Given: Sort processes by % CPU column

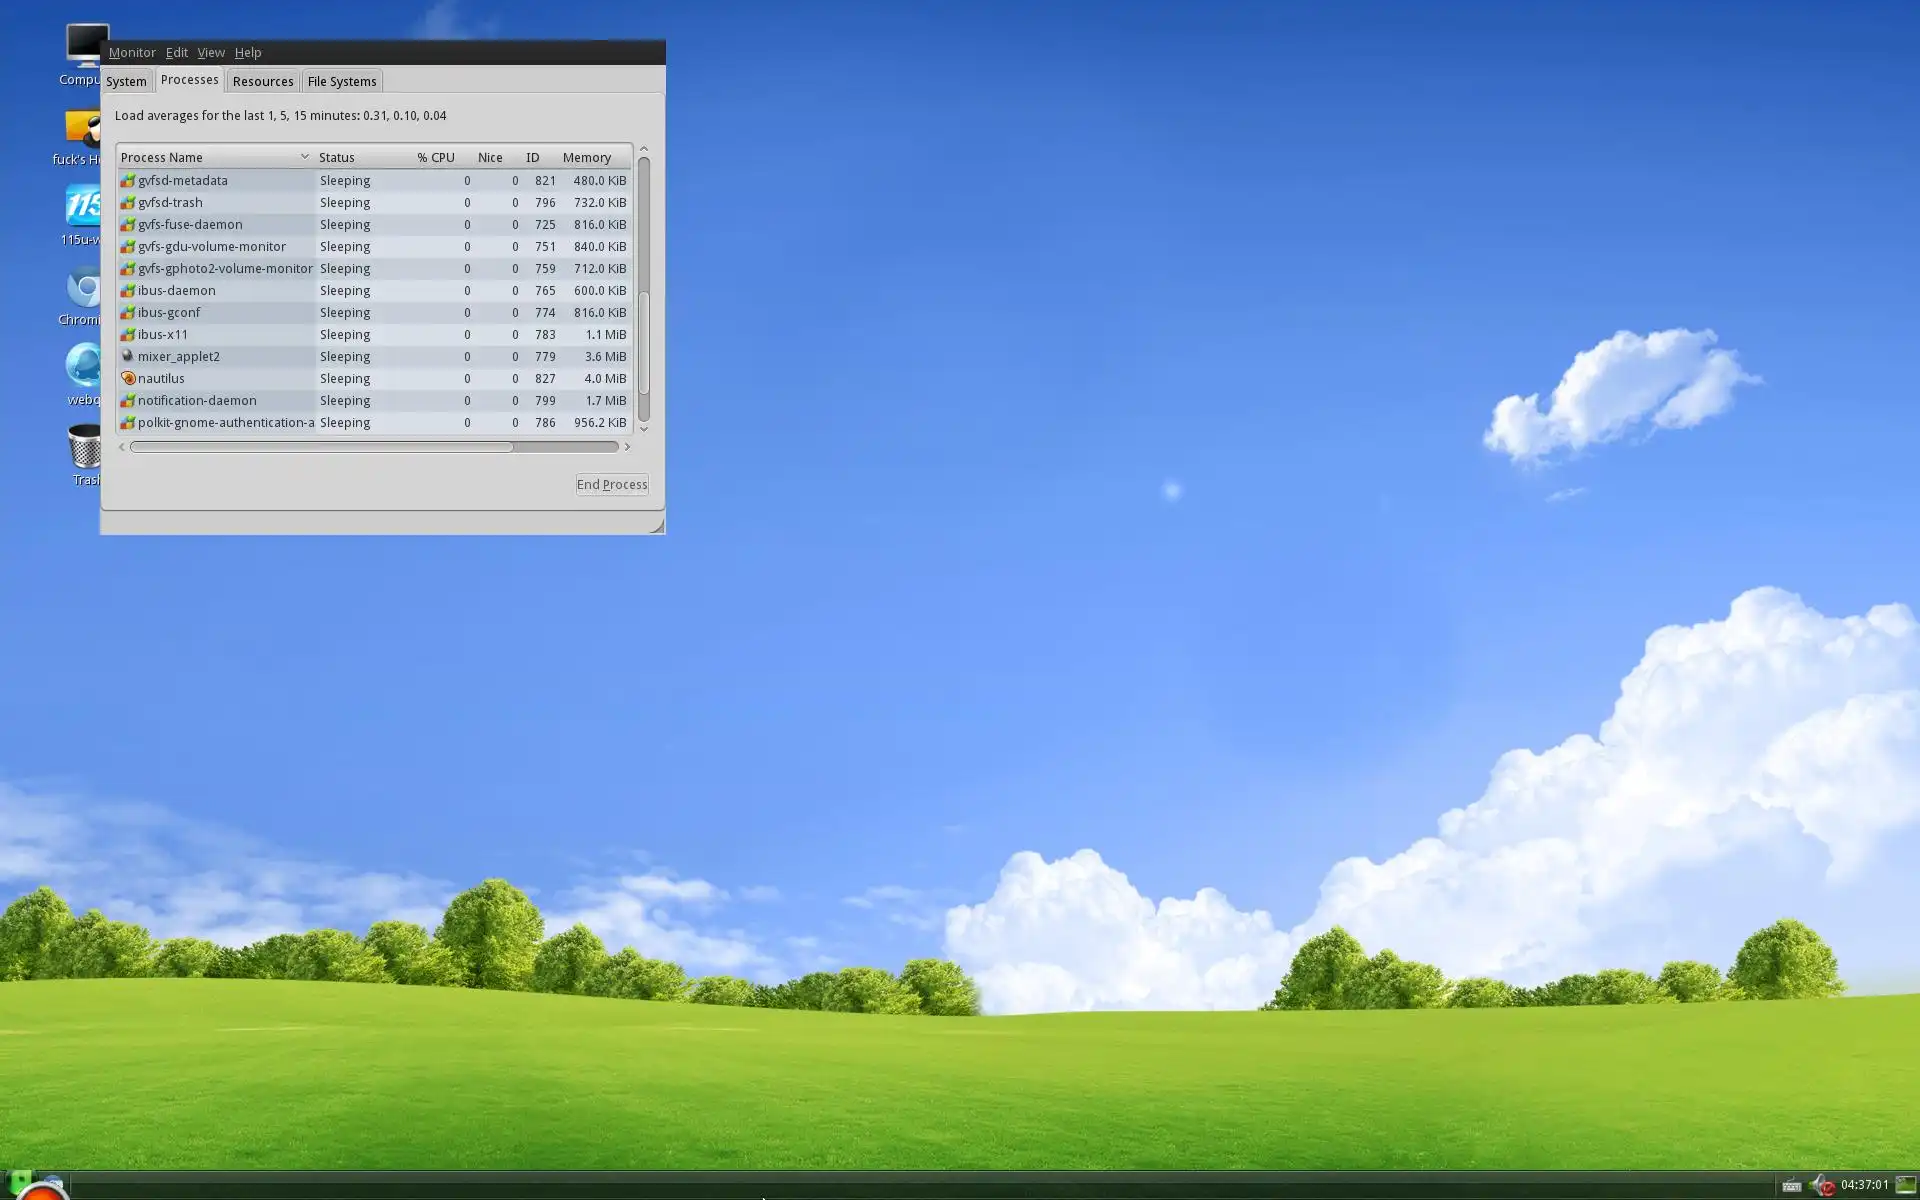Looking at the screenshot, I should pos(436,158).
